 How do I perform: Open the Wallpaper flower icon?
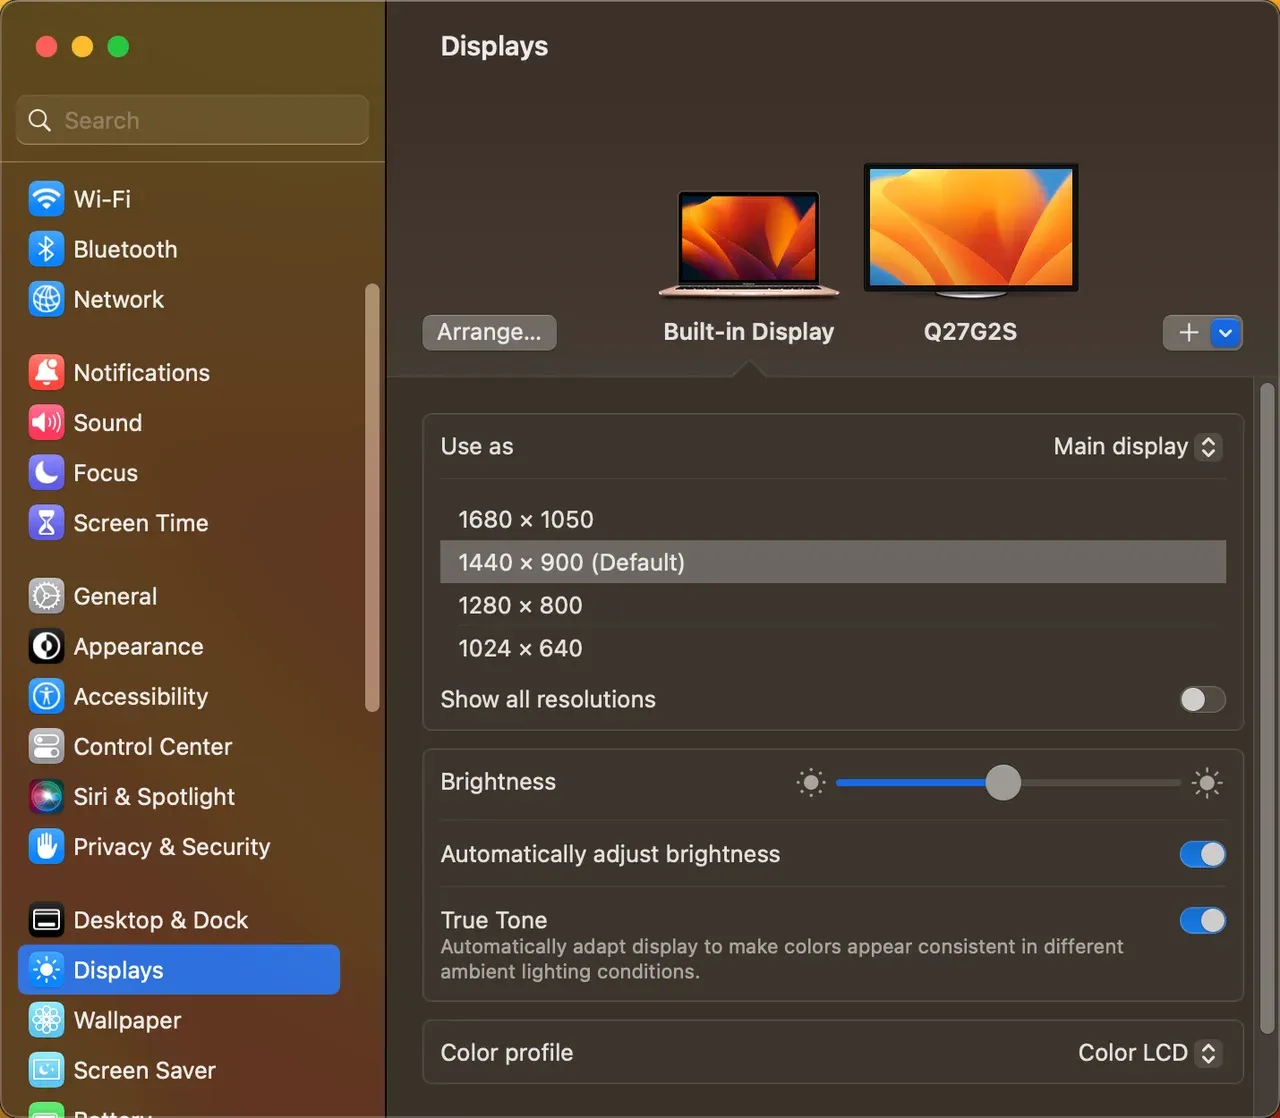pos(46,1020)
